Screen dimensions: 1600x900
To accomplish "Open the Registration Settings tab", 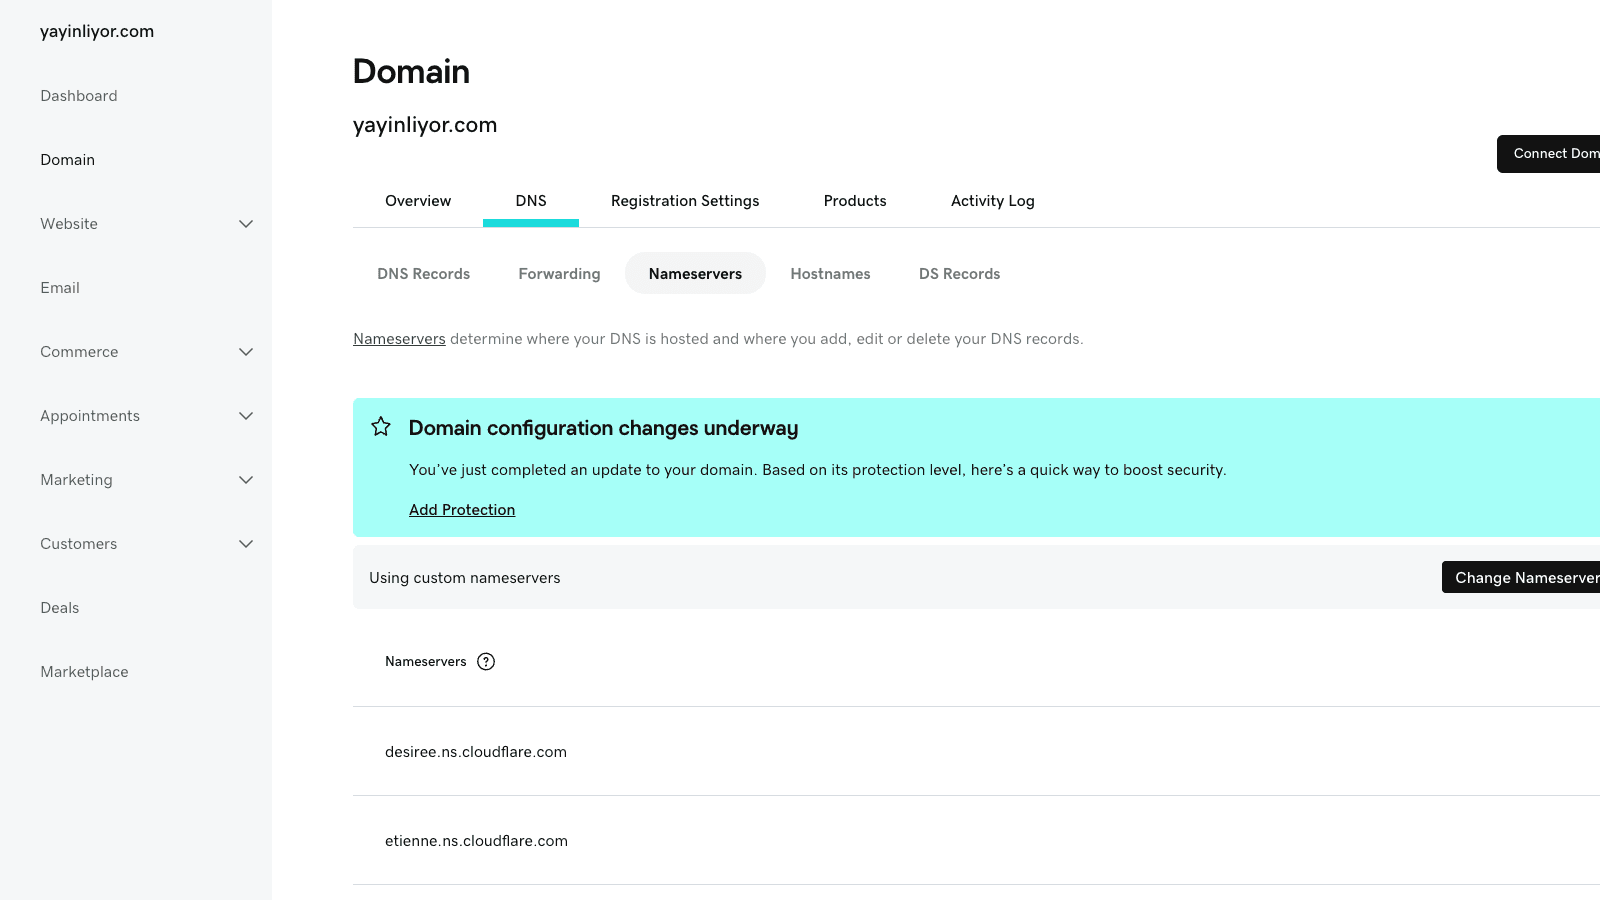I will coord(685,201).
